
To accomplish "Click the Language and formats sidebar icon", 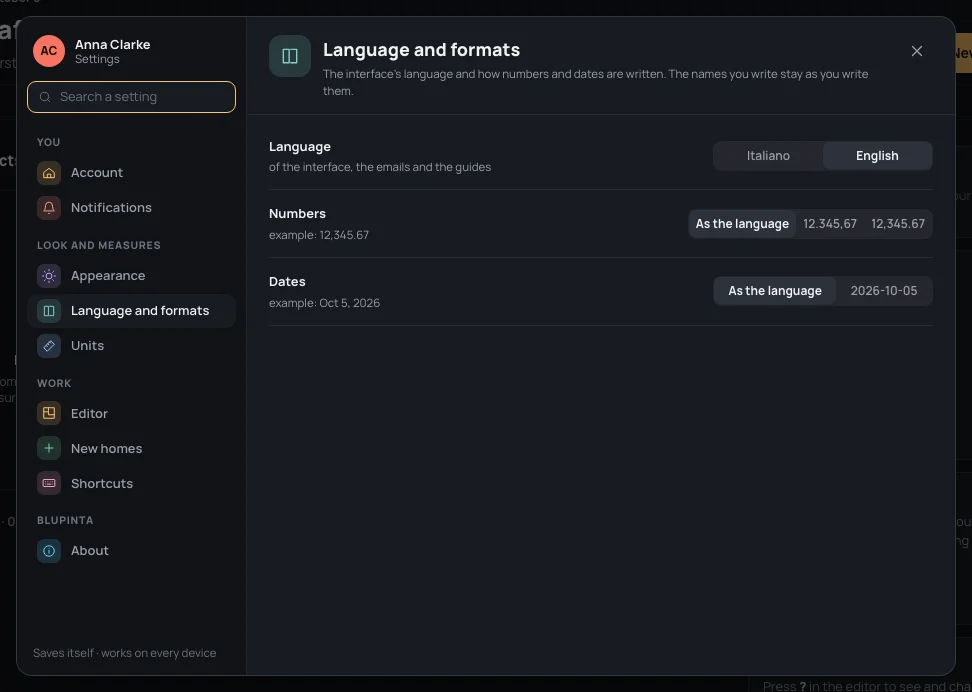I will [x=49, y=311].
